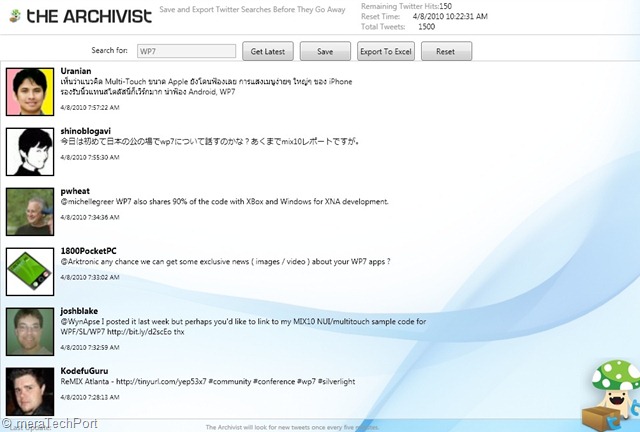
Task: Open 1800PocketPC's green device avatar
Action: [30, 272]
